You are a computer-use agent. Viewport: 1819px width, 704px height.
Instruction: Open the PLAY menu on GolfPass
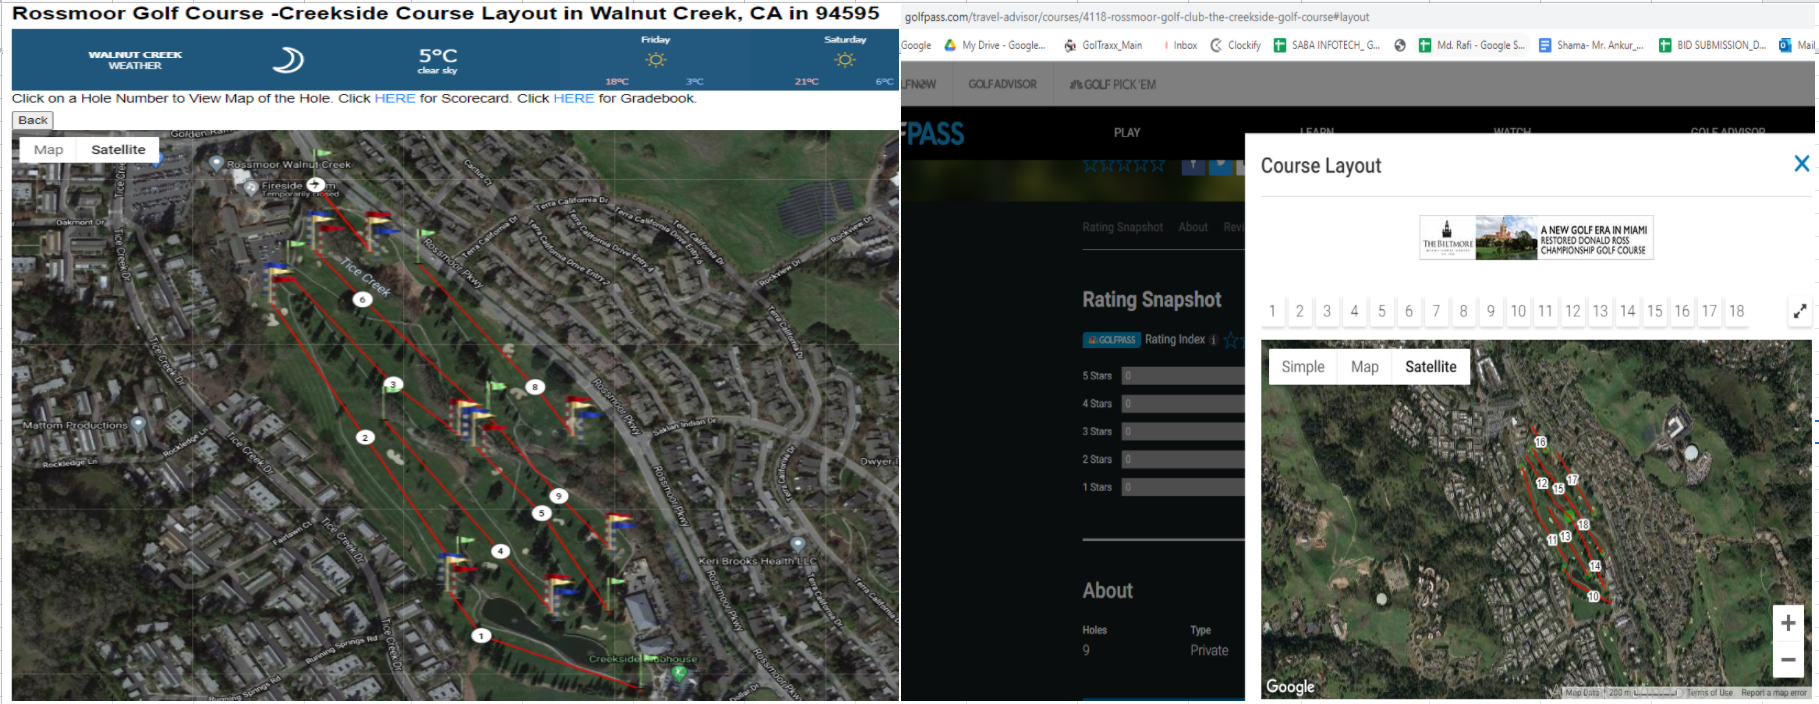(x=1127, y=132)
